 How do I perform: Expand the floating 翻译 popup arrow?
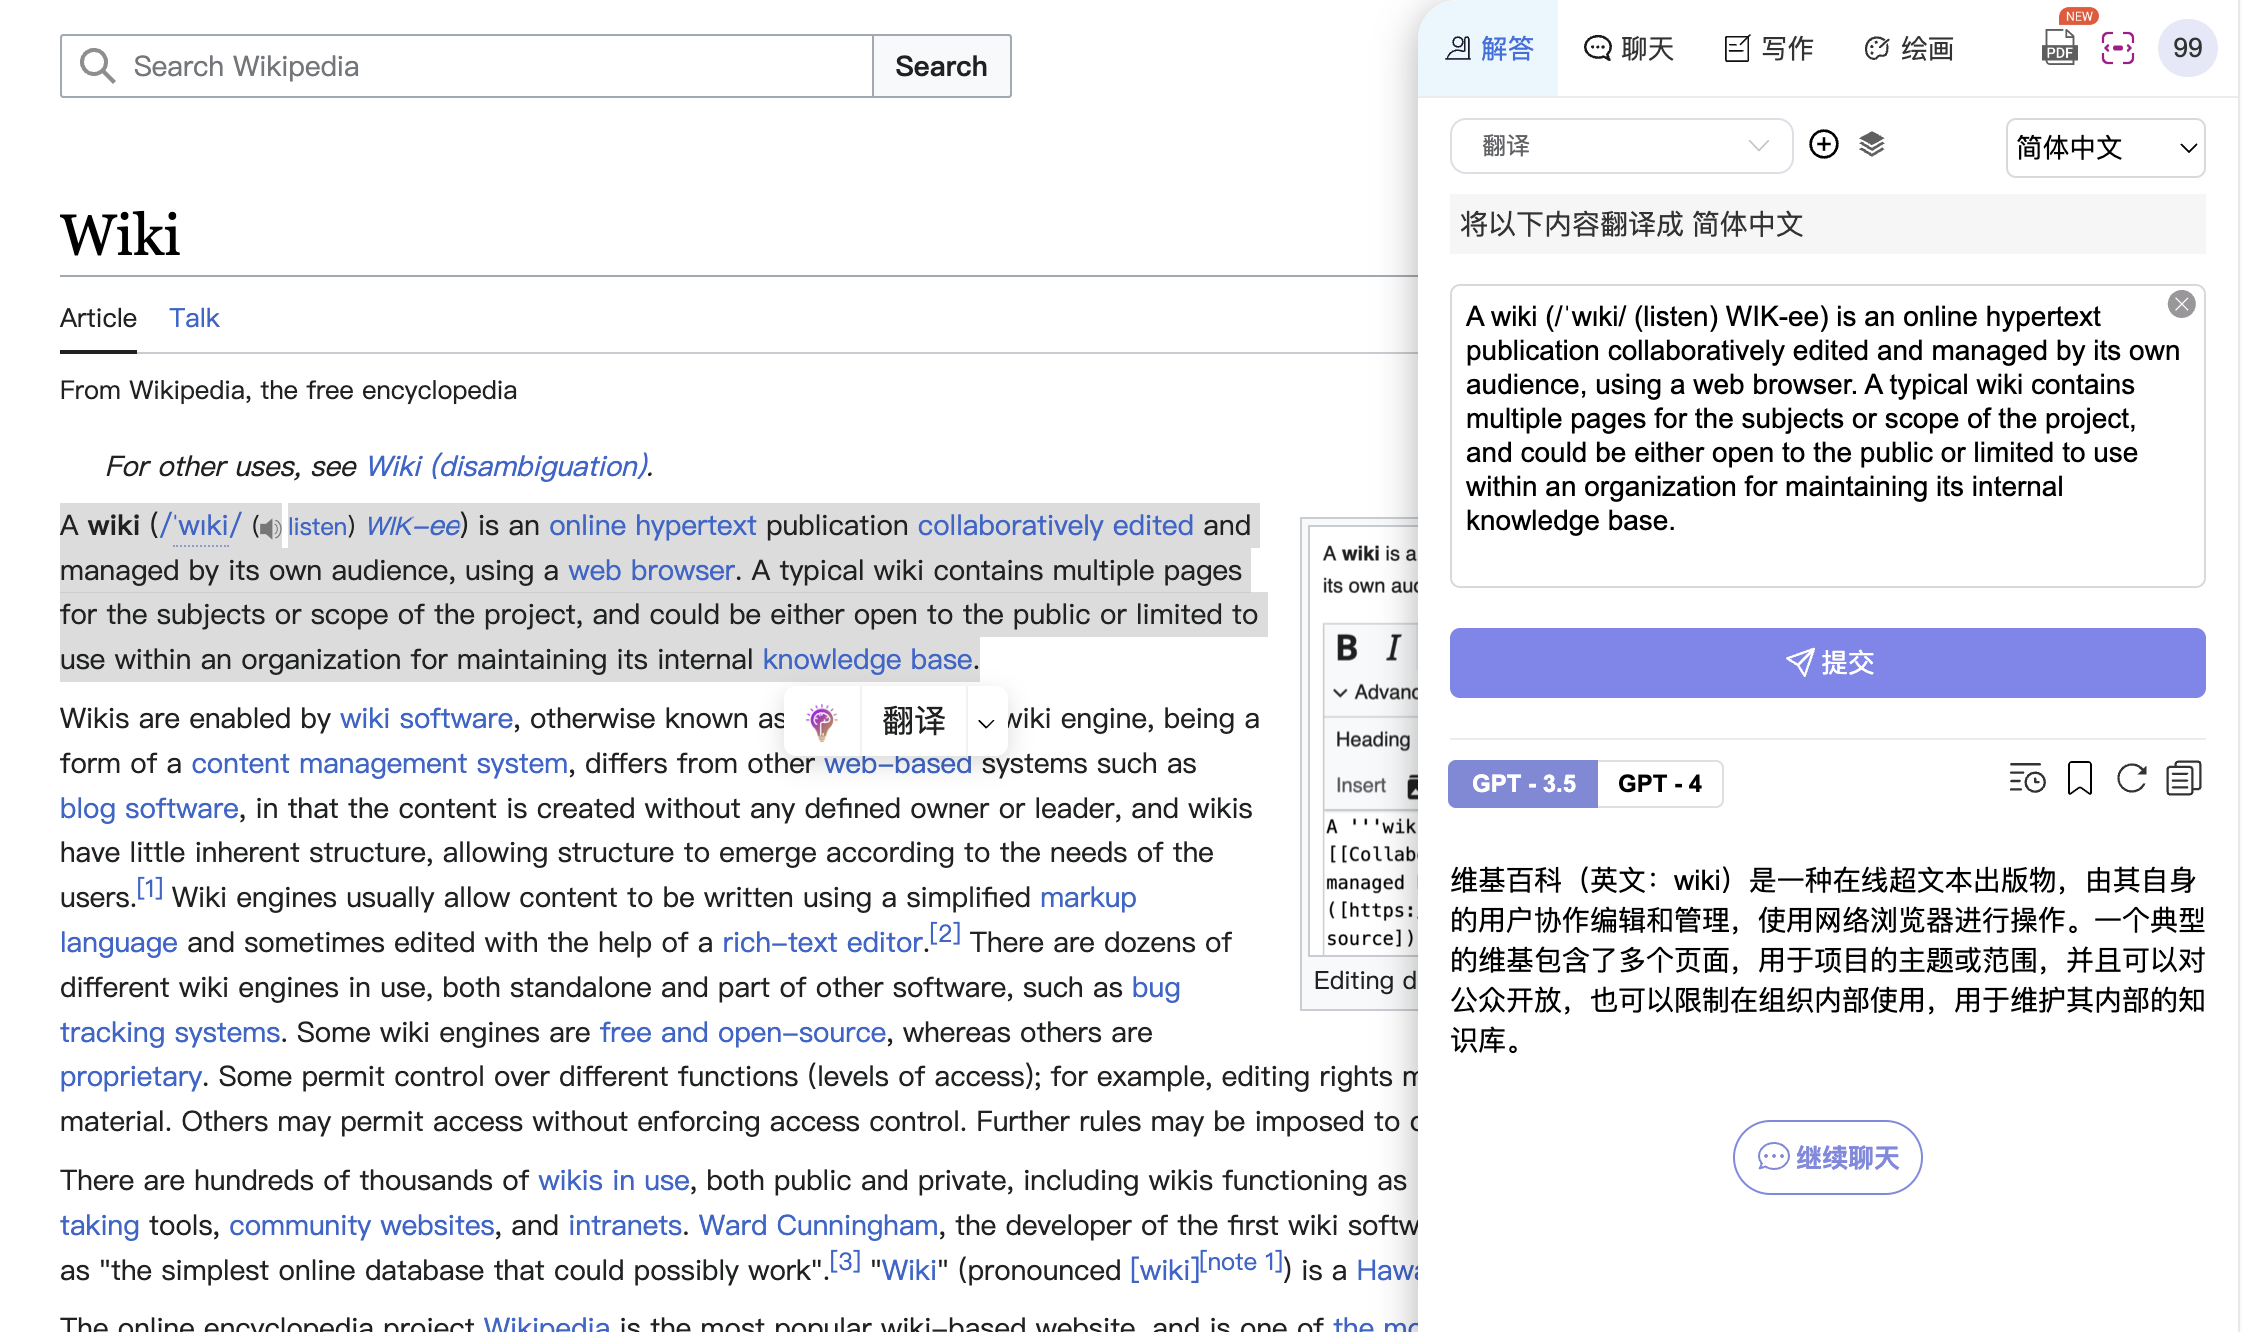986,722
